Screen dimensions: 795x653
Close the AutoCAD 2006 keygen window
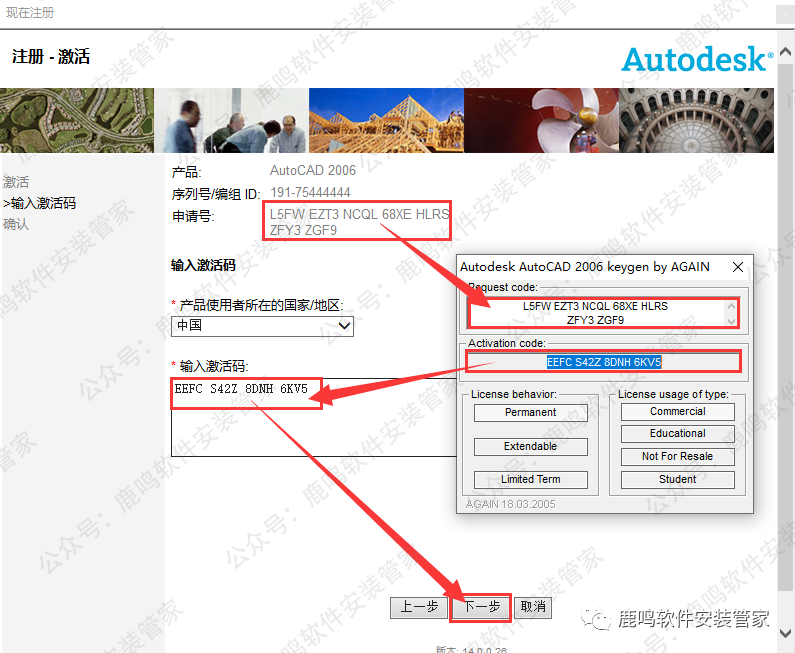[x=738, y=267]
